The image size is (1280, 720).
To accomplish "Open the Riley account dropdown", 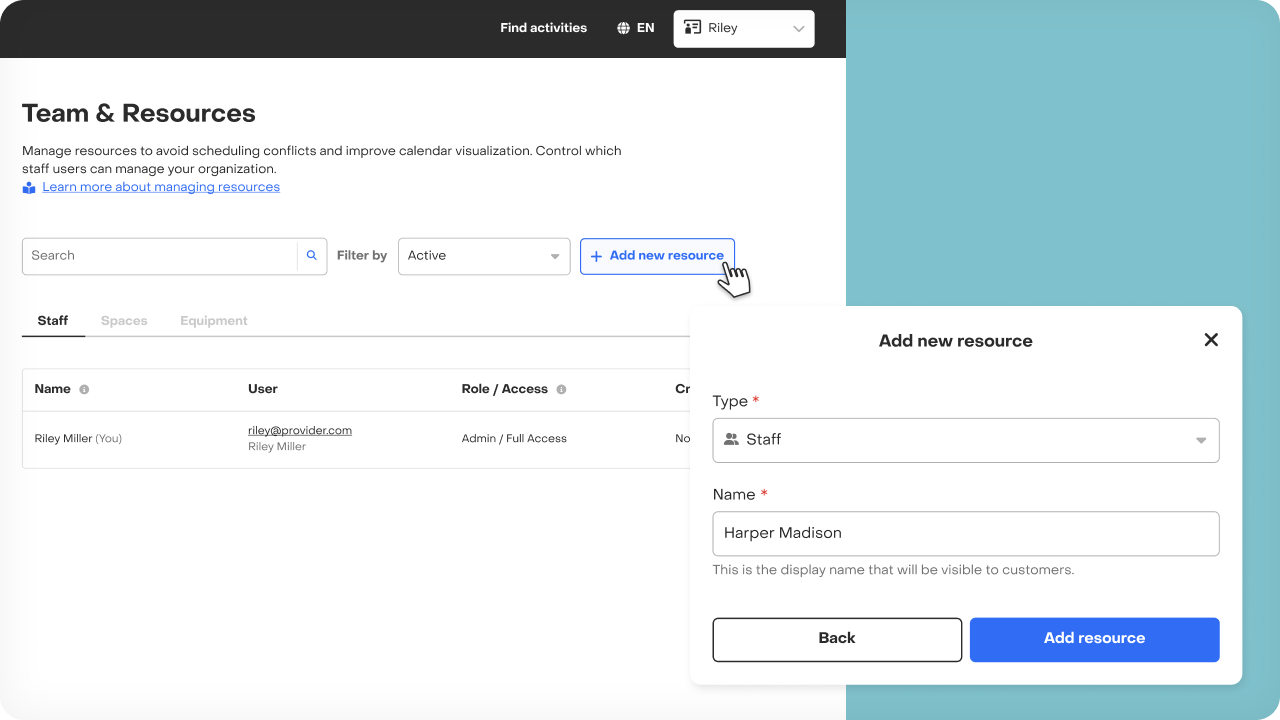I will pos(744,29).
